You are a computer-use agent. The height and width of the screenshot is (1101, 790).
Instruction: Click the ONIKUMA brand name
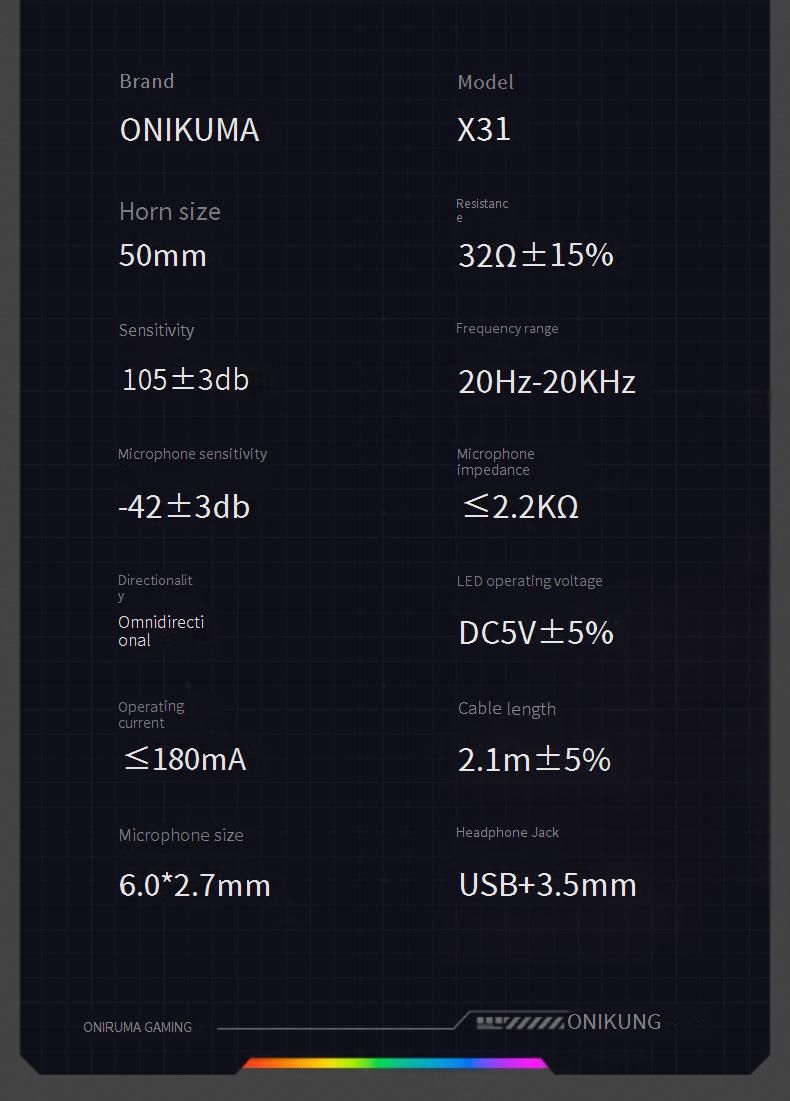[x=189, y=130]
